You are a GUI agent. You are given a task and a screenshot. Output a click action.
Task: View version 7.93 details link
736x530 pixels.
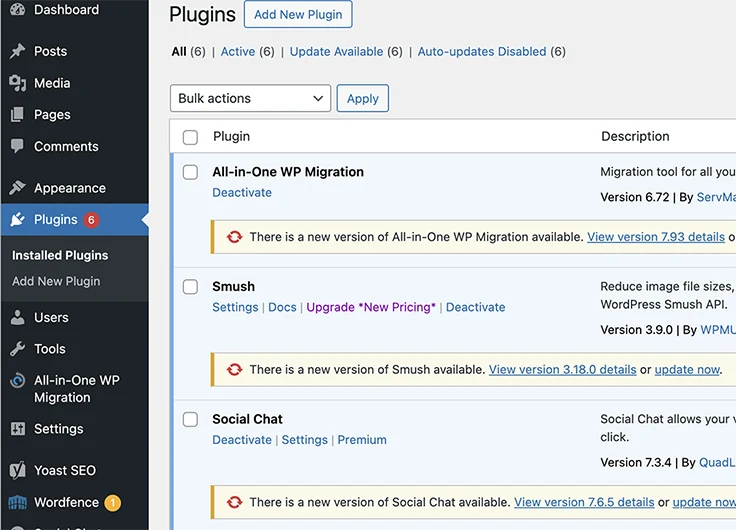[x=656, y=237]
